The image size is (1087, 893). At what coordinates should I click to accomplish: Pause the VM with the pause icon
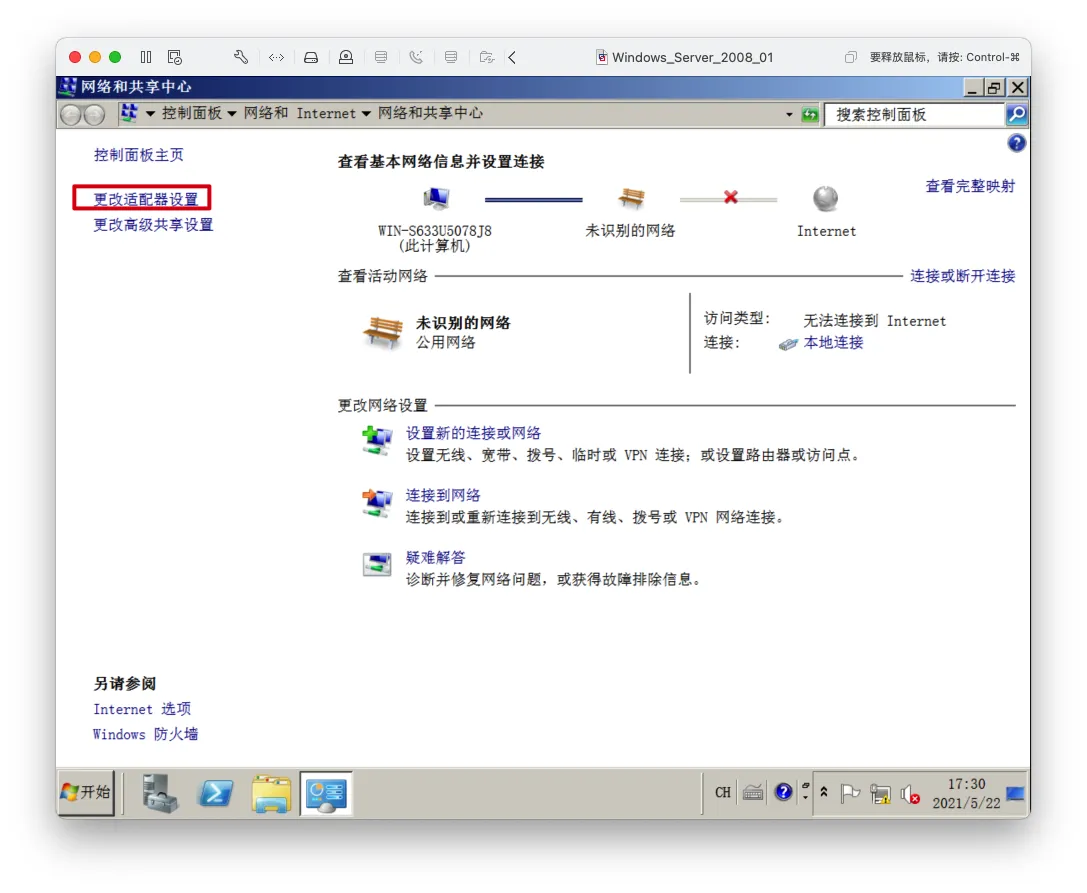pyautogui.click(x=146, y=57)
